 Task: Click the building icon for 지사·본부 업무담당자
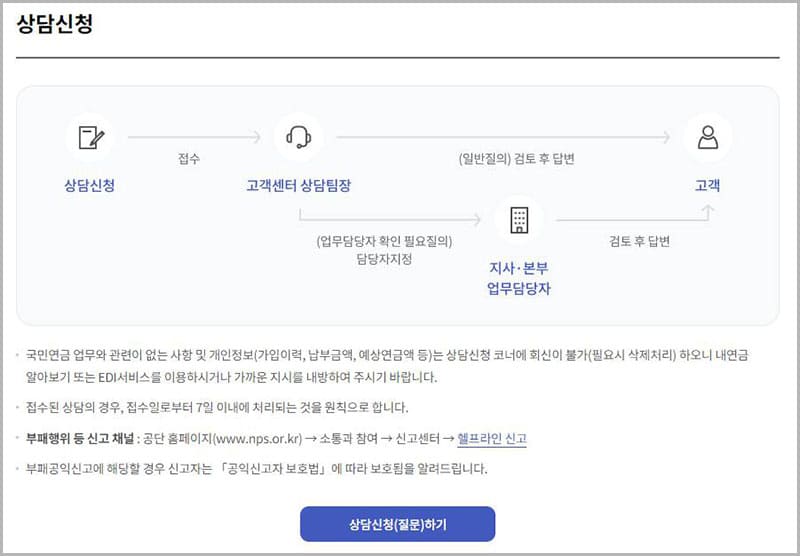pos(519,220)
